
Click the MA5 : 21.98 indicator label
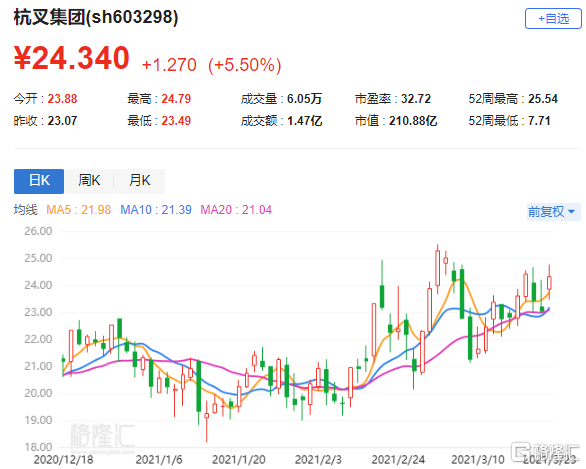pos(78,210)
